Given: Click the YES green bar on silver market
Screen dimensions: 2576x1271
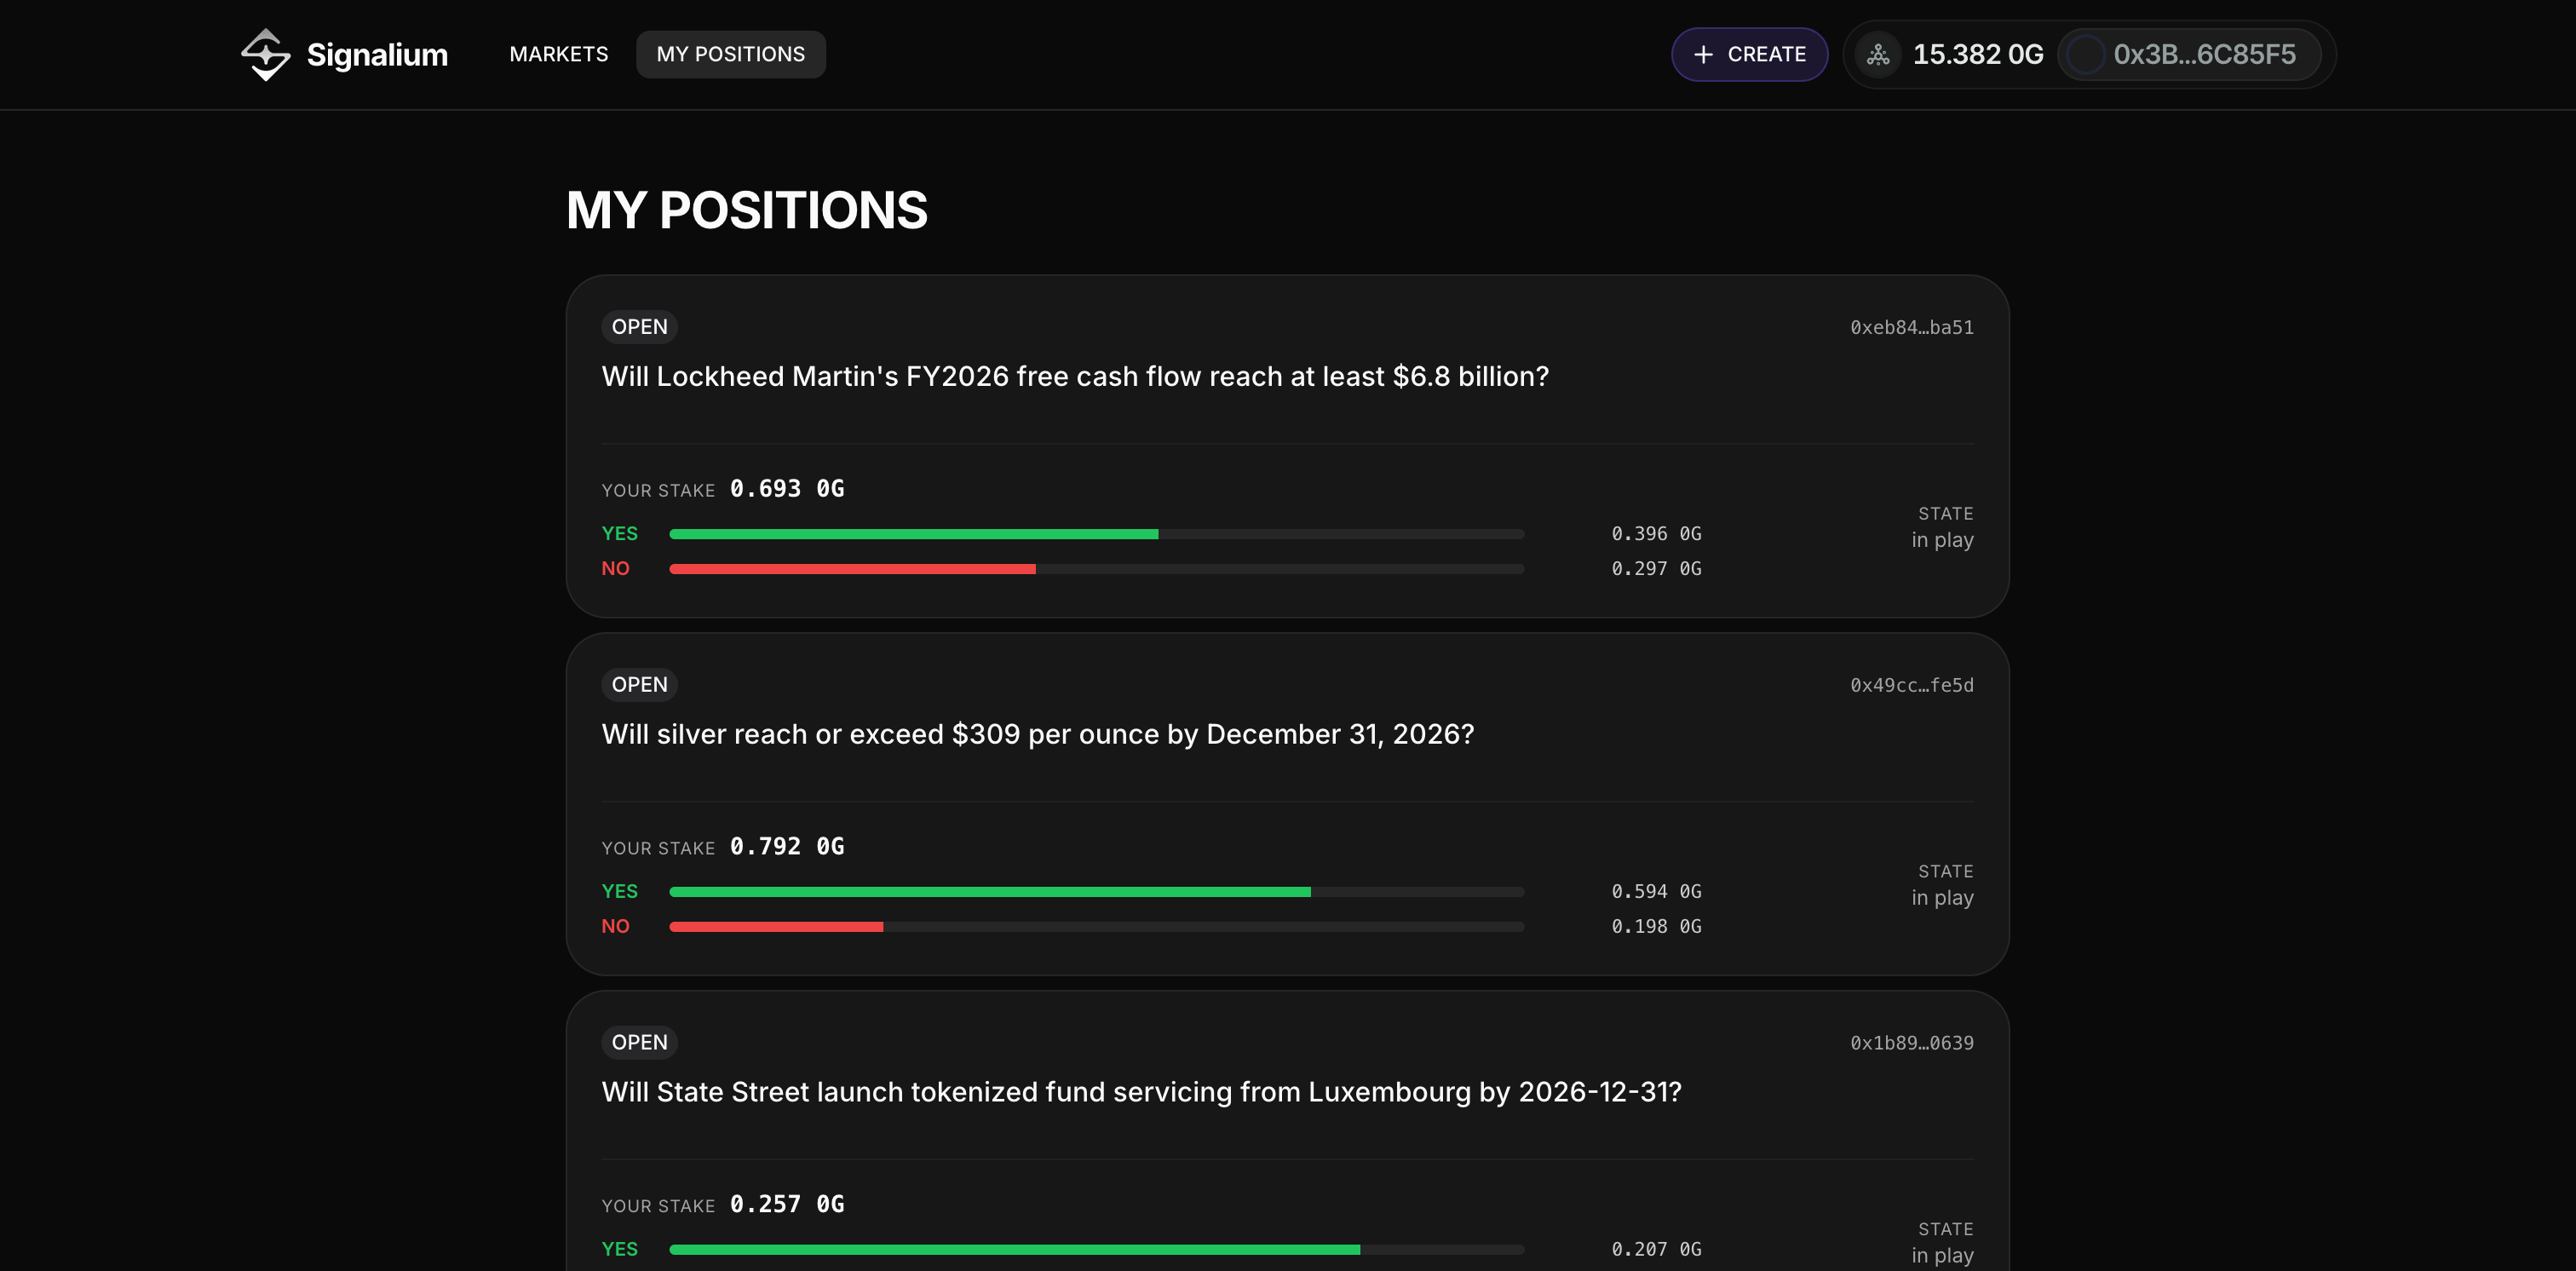Looking at the screenshot, I should [x=989, y=892].
